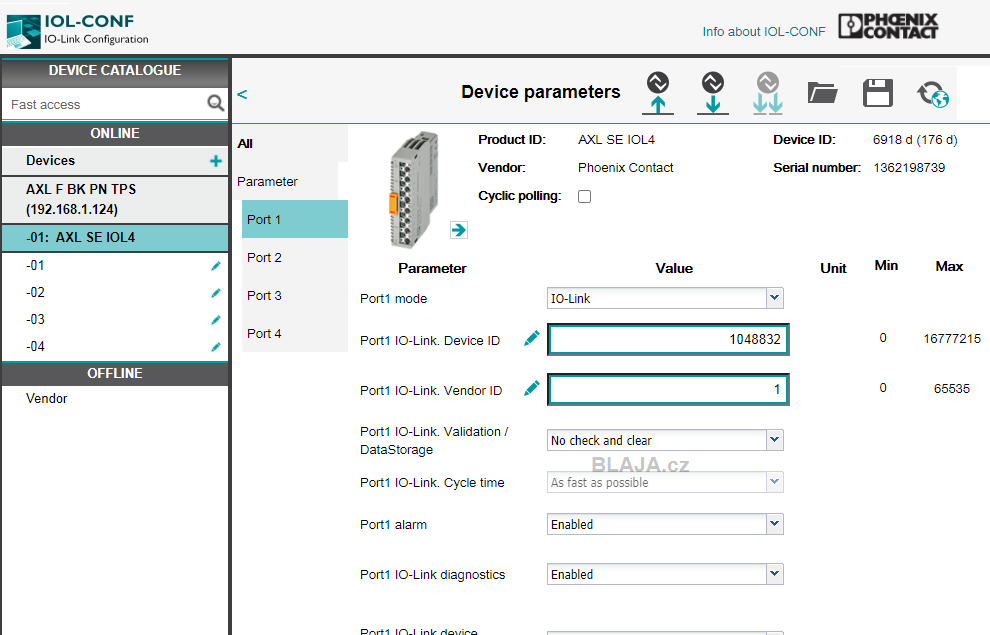Click the arrow icon next to device image
This screenshot has width=990, height=635.
[459, 230]
